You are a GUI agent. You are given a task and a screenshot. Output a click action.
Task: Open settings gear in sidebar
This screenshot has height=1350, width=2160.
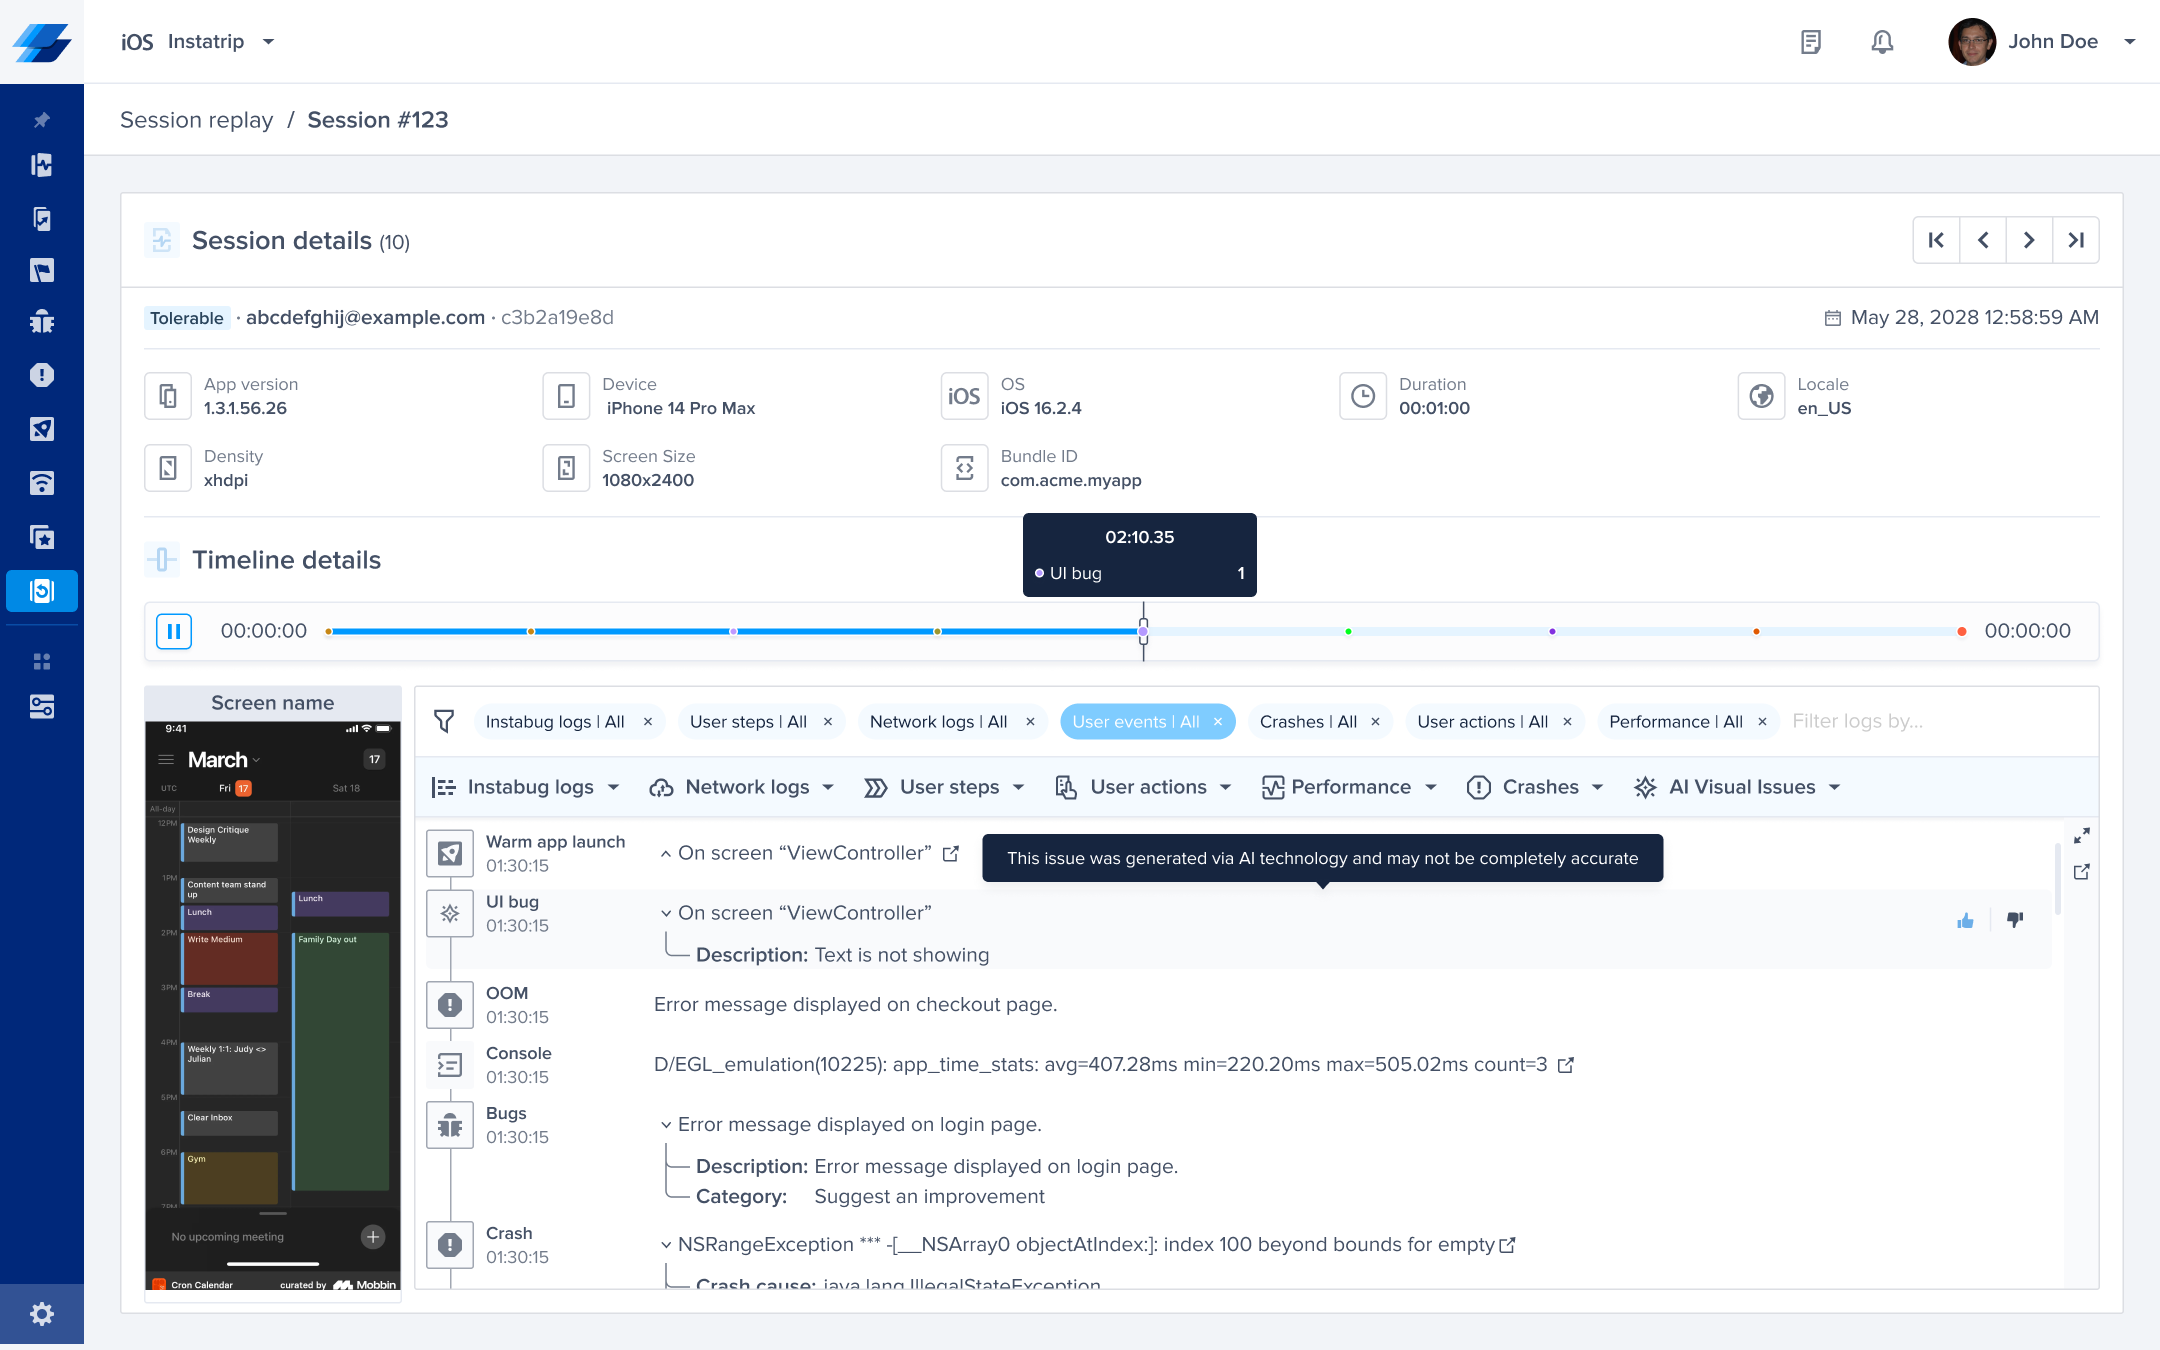(x=42, y=1314)
